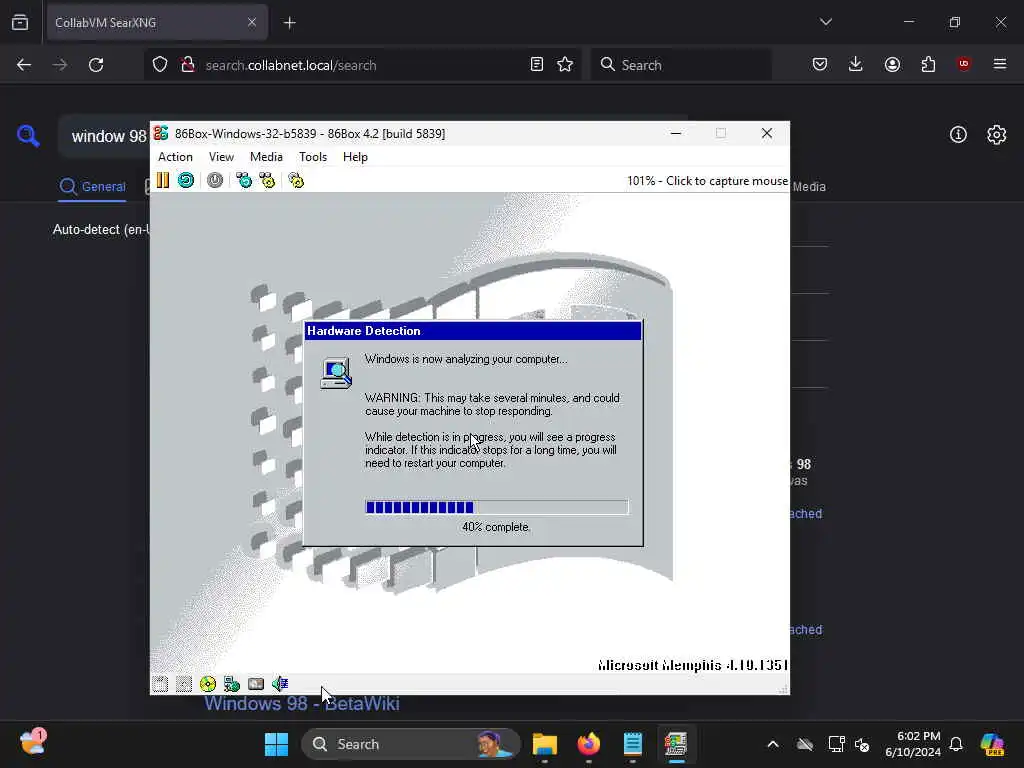Open Firefox list all tabs dropdown
This screenshot has width=1024, height=768.
click(826, 22)
